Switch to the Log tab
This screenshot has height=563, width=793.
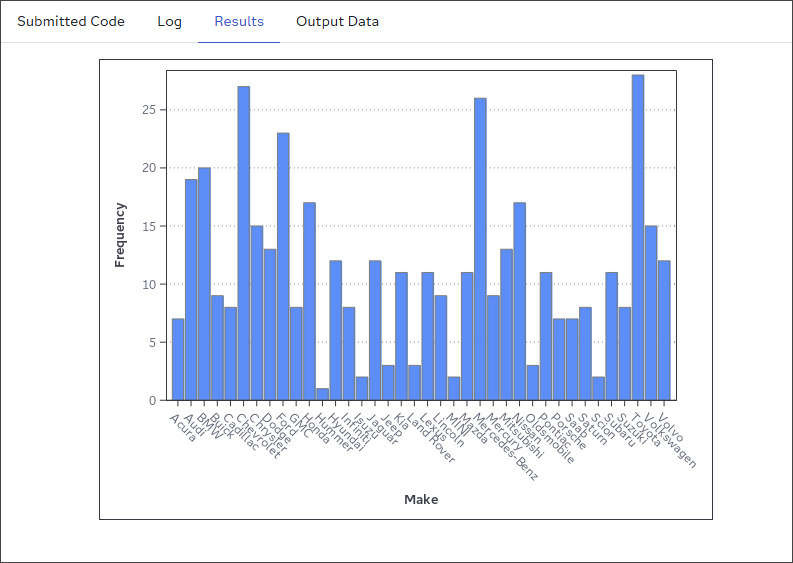169,21
